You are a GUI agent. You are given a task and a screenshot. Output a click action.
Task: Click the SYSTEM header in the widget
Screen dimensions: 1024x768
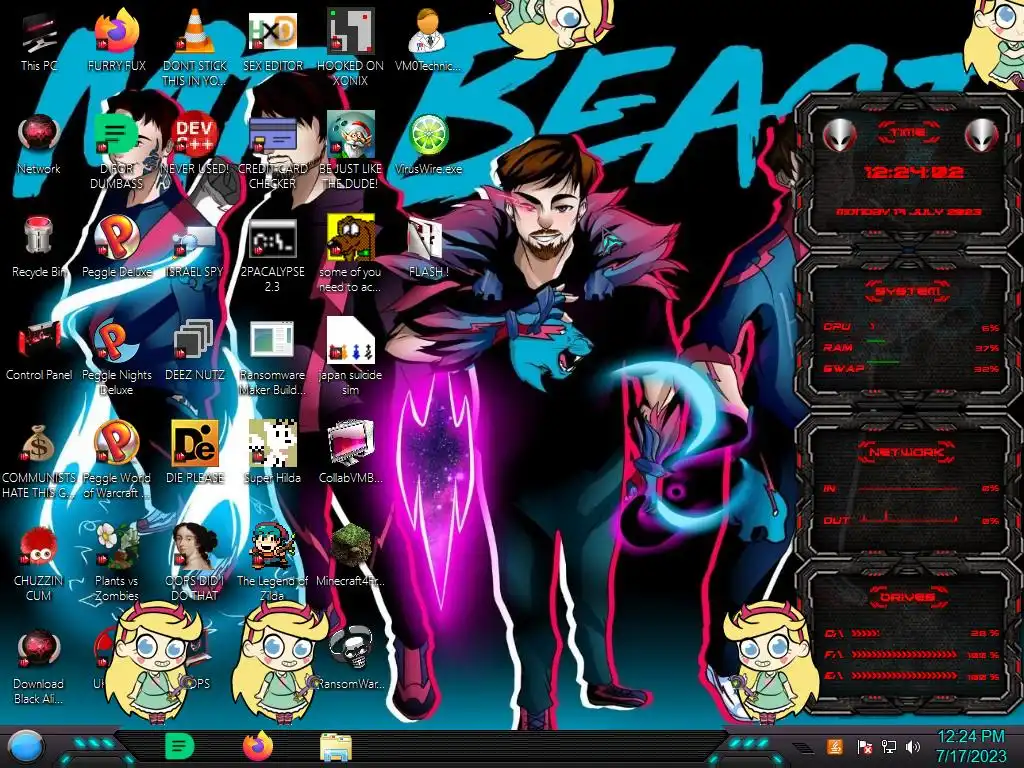908,291
